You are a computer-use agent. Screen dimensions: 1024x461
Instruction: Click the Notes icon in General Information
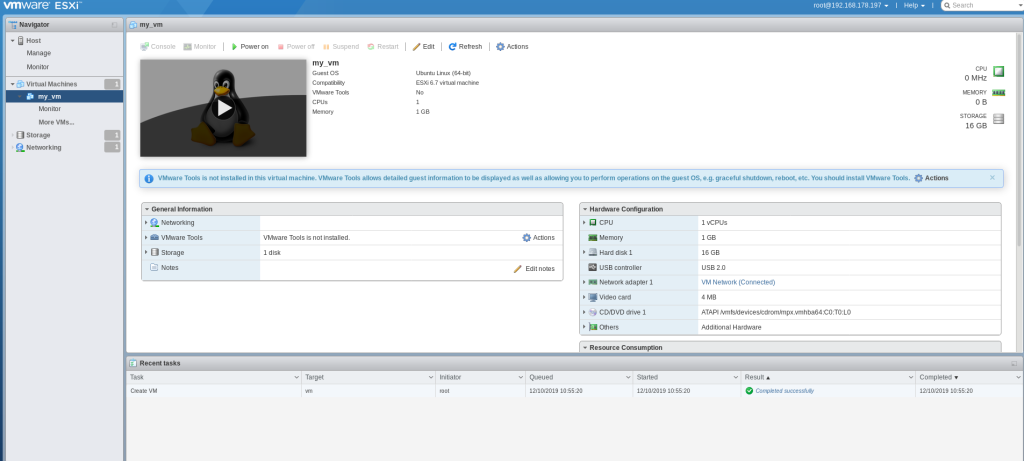click(154, 268)
